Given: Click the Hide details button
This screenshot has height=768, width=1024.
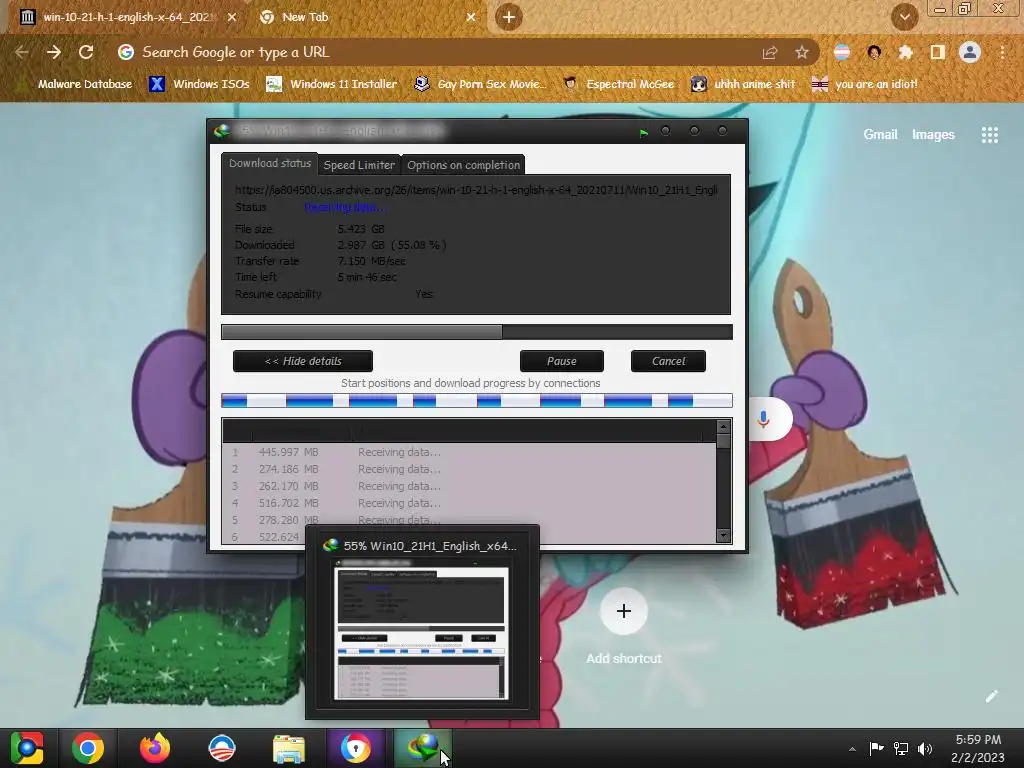Looking at the screenshot, I should (x=303, y=361).
